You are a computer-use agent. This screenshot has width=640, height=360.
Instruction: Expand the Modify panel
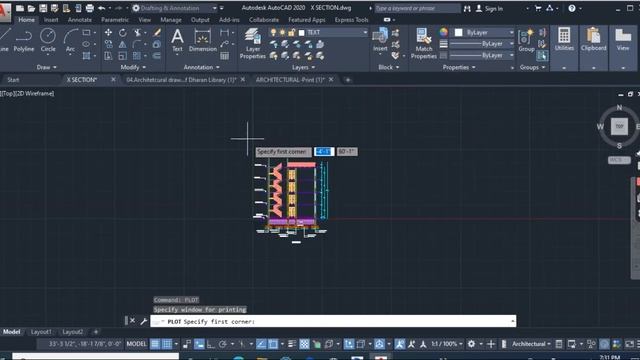coord(133,67)
